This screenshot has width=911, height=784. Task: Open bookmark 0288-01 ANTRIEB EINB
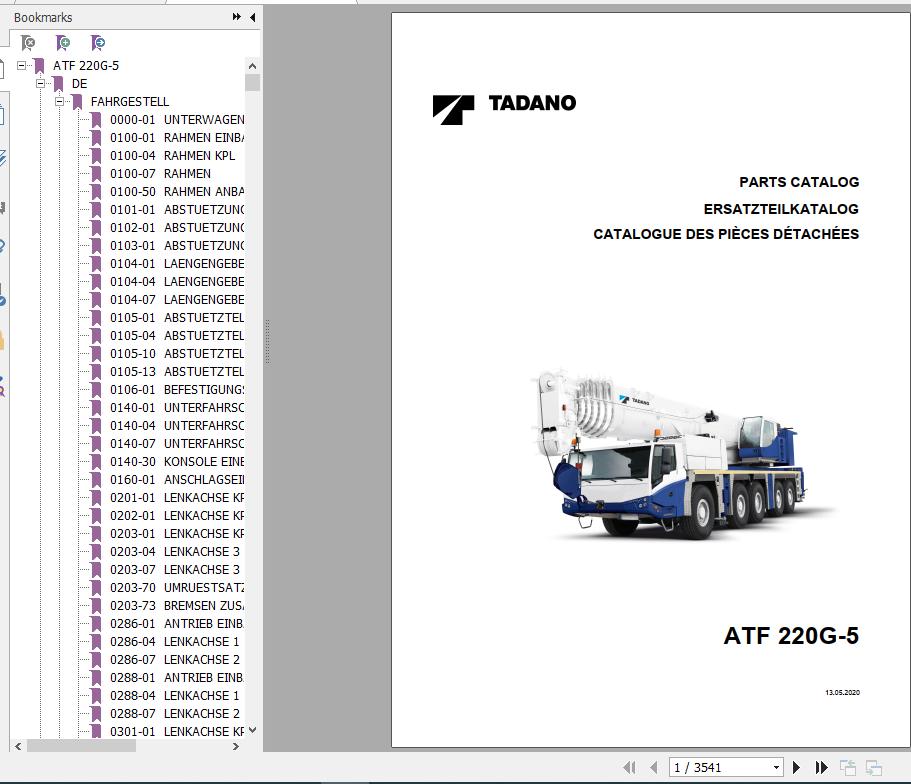click(177, 678)
